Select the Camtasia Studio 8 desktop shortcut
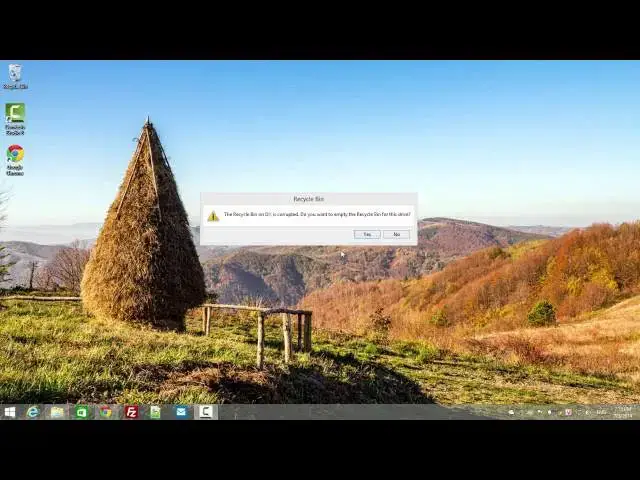The height and width of the screenshot is (480, 640). click(15, 119)
